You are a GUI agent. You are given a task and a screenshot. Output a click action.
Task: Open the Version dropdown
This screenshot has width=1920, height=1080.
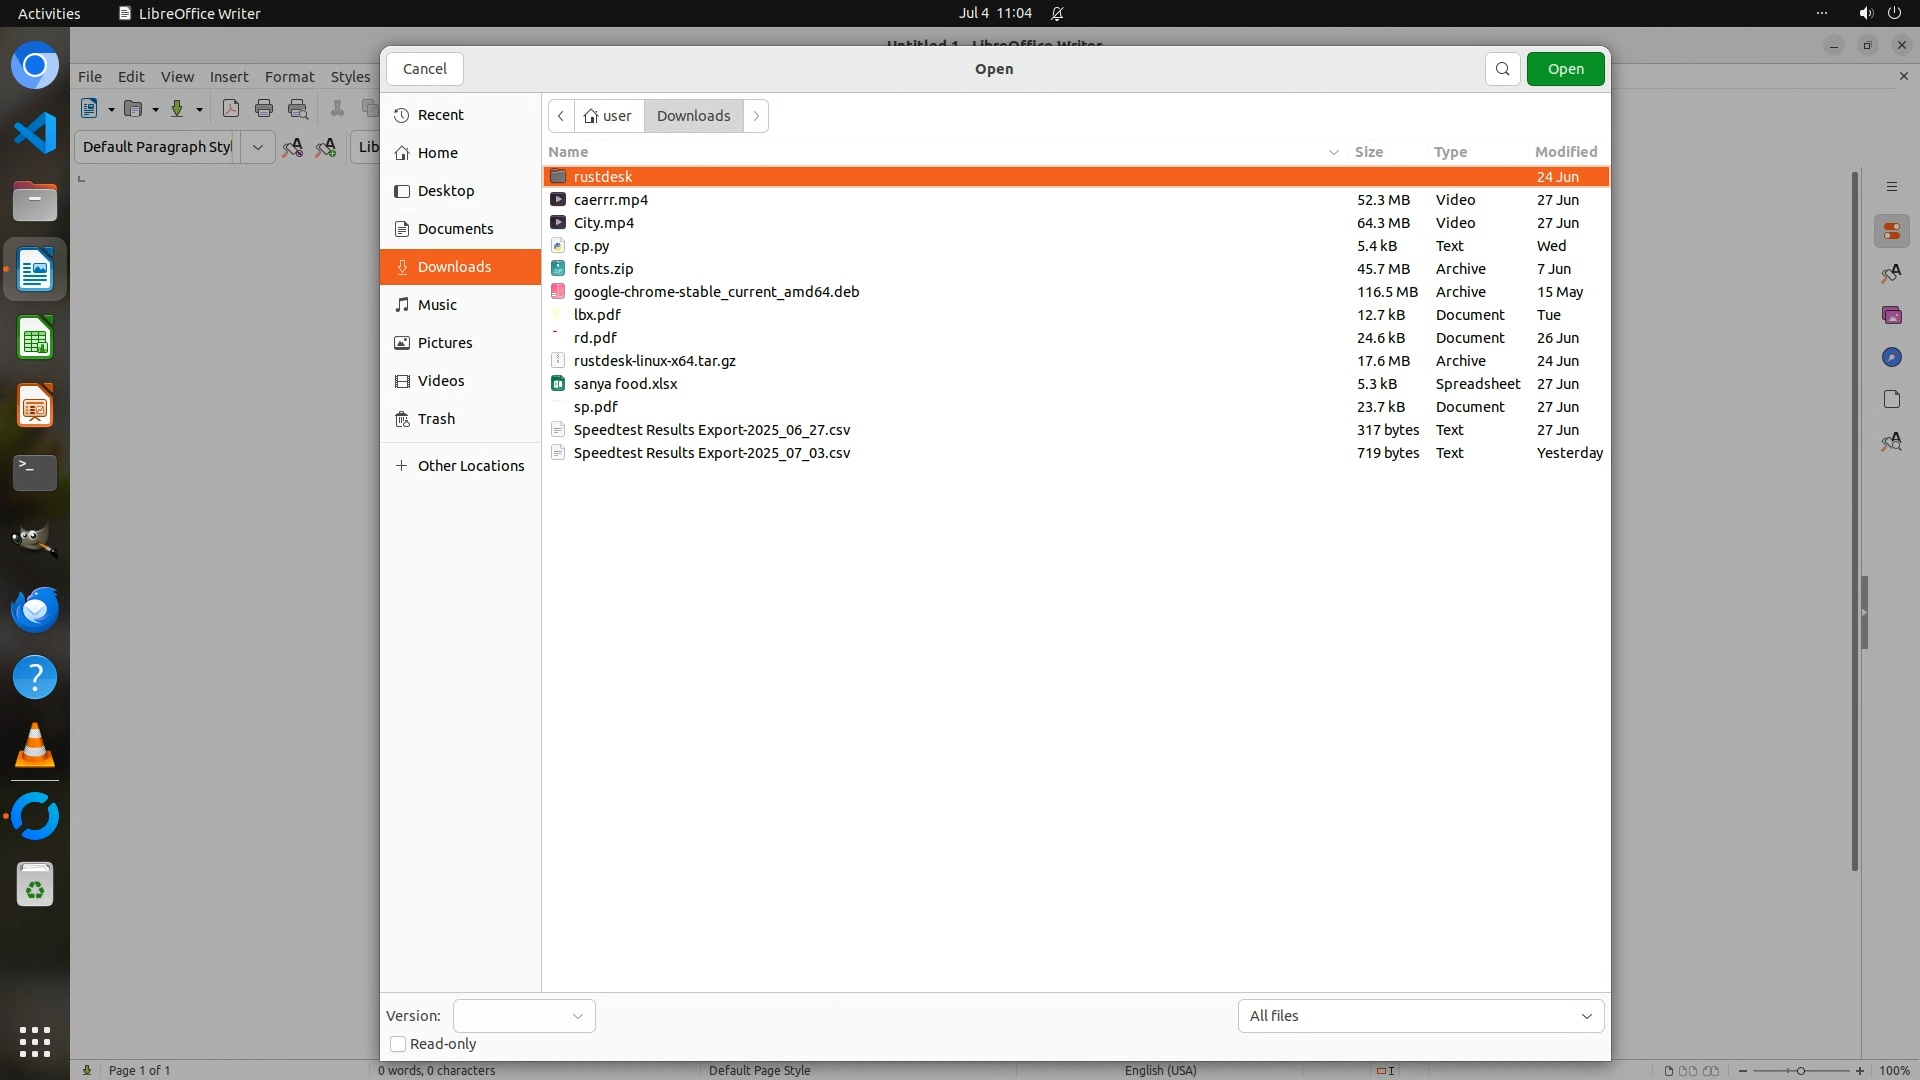[524, 1016]
